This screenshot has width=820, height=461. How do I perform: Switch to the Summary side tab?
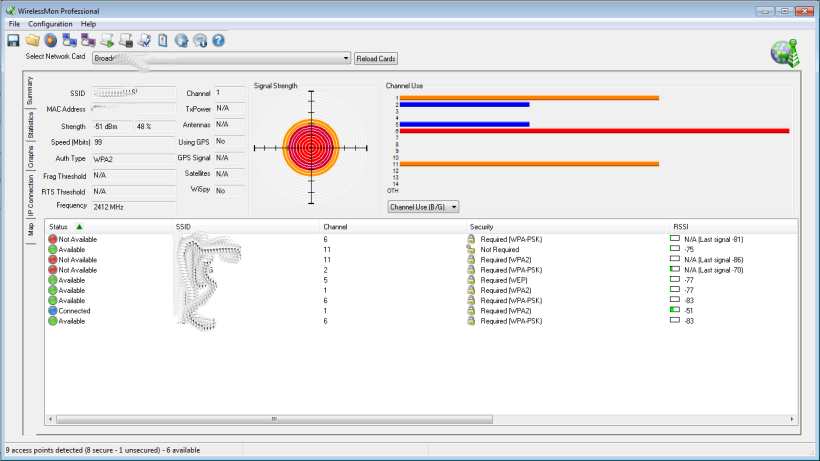(30, 90)
